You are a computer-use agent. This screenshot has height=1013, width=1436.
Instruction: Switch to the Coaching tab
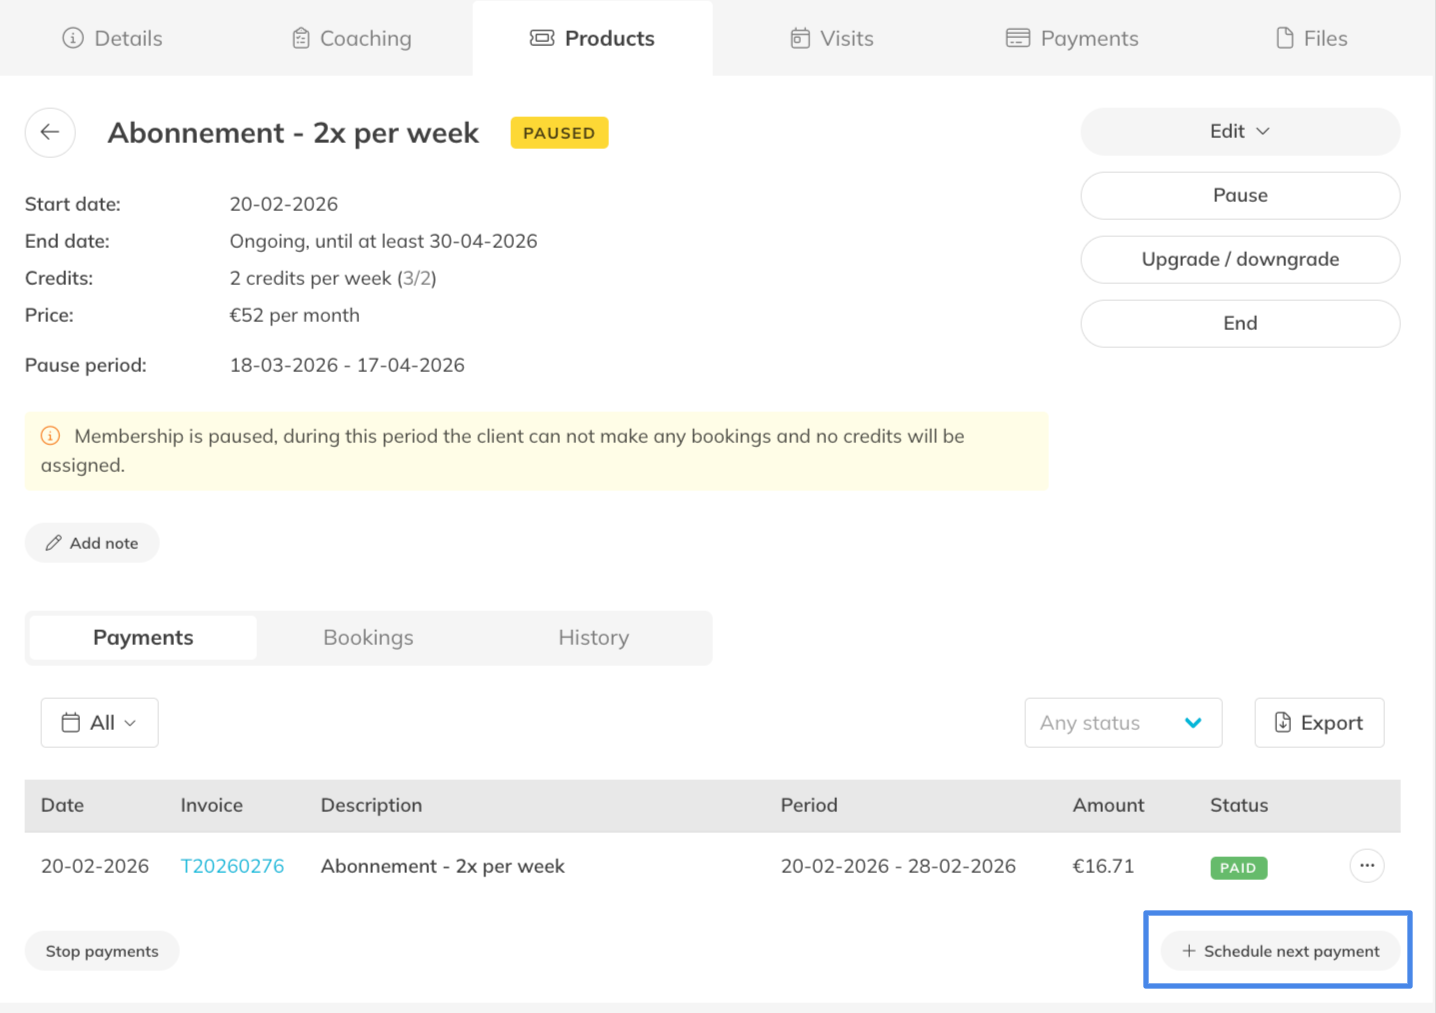[x=351, y=38]
